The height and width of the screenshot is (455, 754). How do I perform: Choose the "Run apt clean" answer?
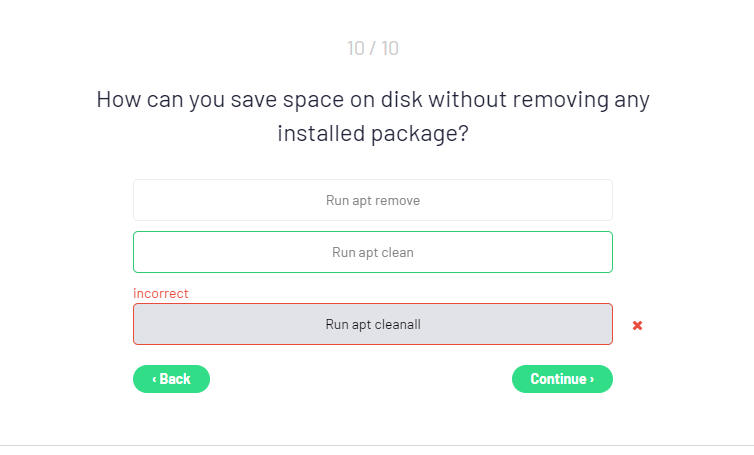(372, 252)
